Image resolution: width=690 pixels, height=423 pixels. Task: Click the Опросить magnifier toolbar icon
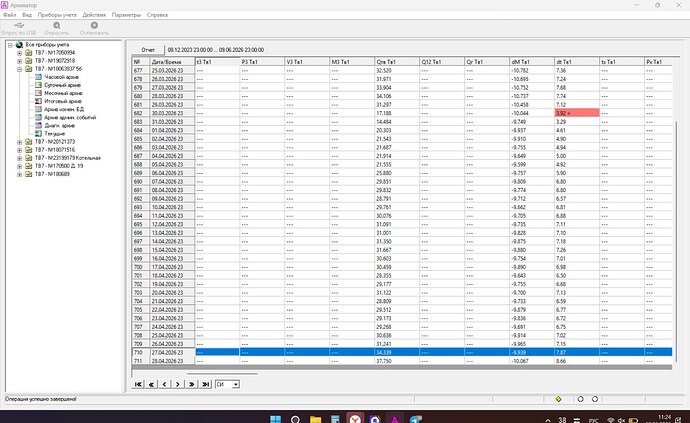tap(57, 26)
